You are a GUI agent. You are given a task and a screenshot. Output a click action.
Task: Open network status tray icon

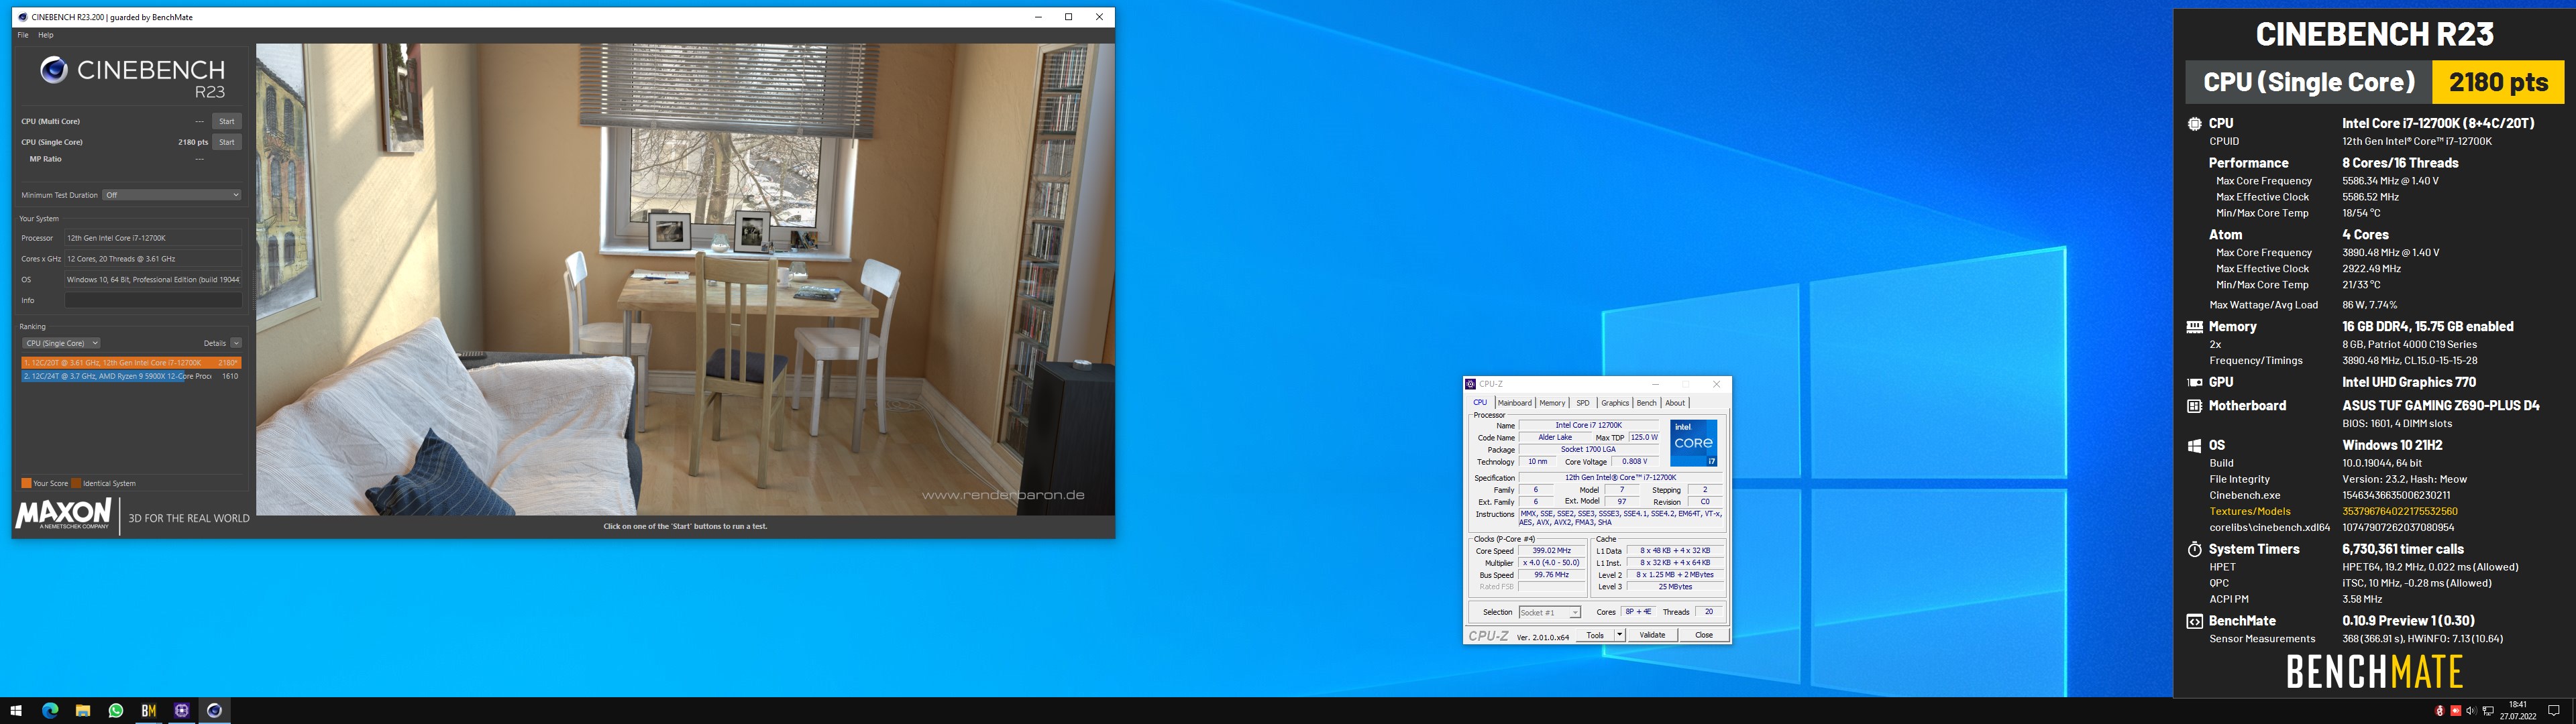(x=2487, y=711)
